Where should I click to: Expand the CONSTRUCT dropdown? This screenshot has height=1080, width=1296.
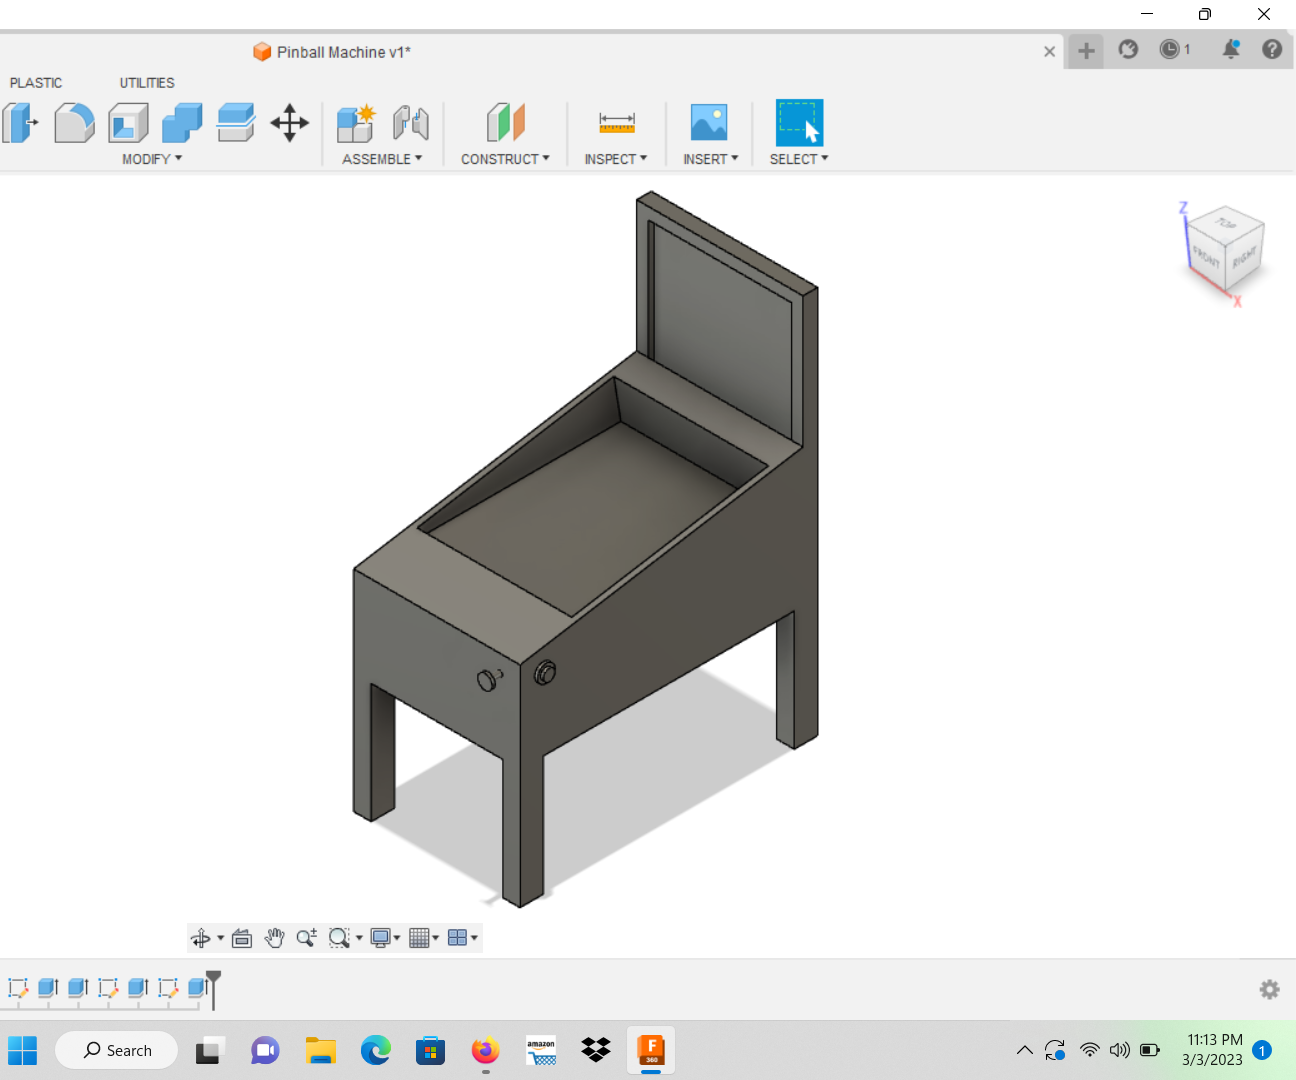click(x=505, y=159)
